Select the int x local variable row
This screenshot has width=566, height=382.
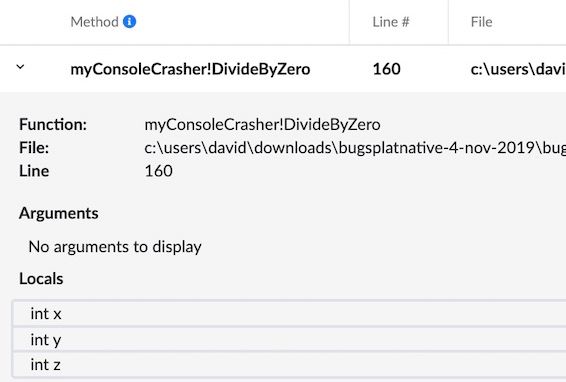coord(289,313)
